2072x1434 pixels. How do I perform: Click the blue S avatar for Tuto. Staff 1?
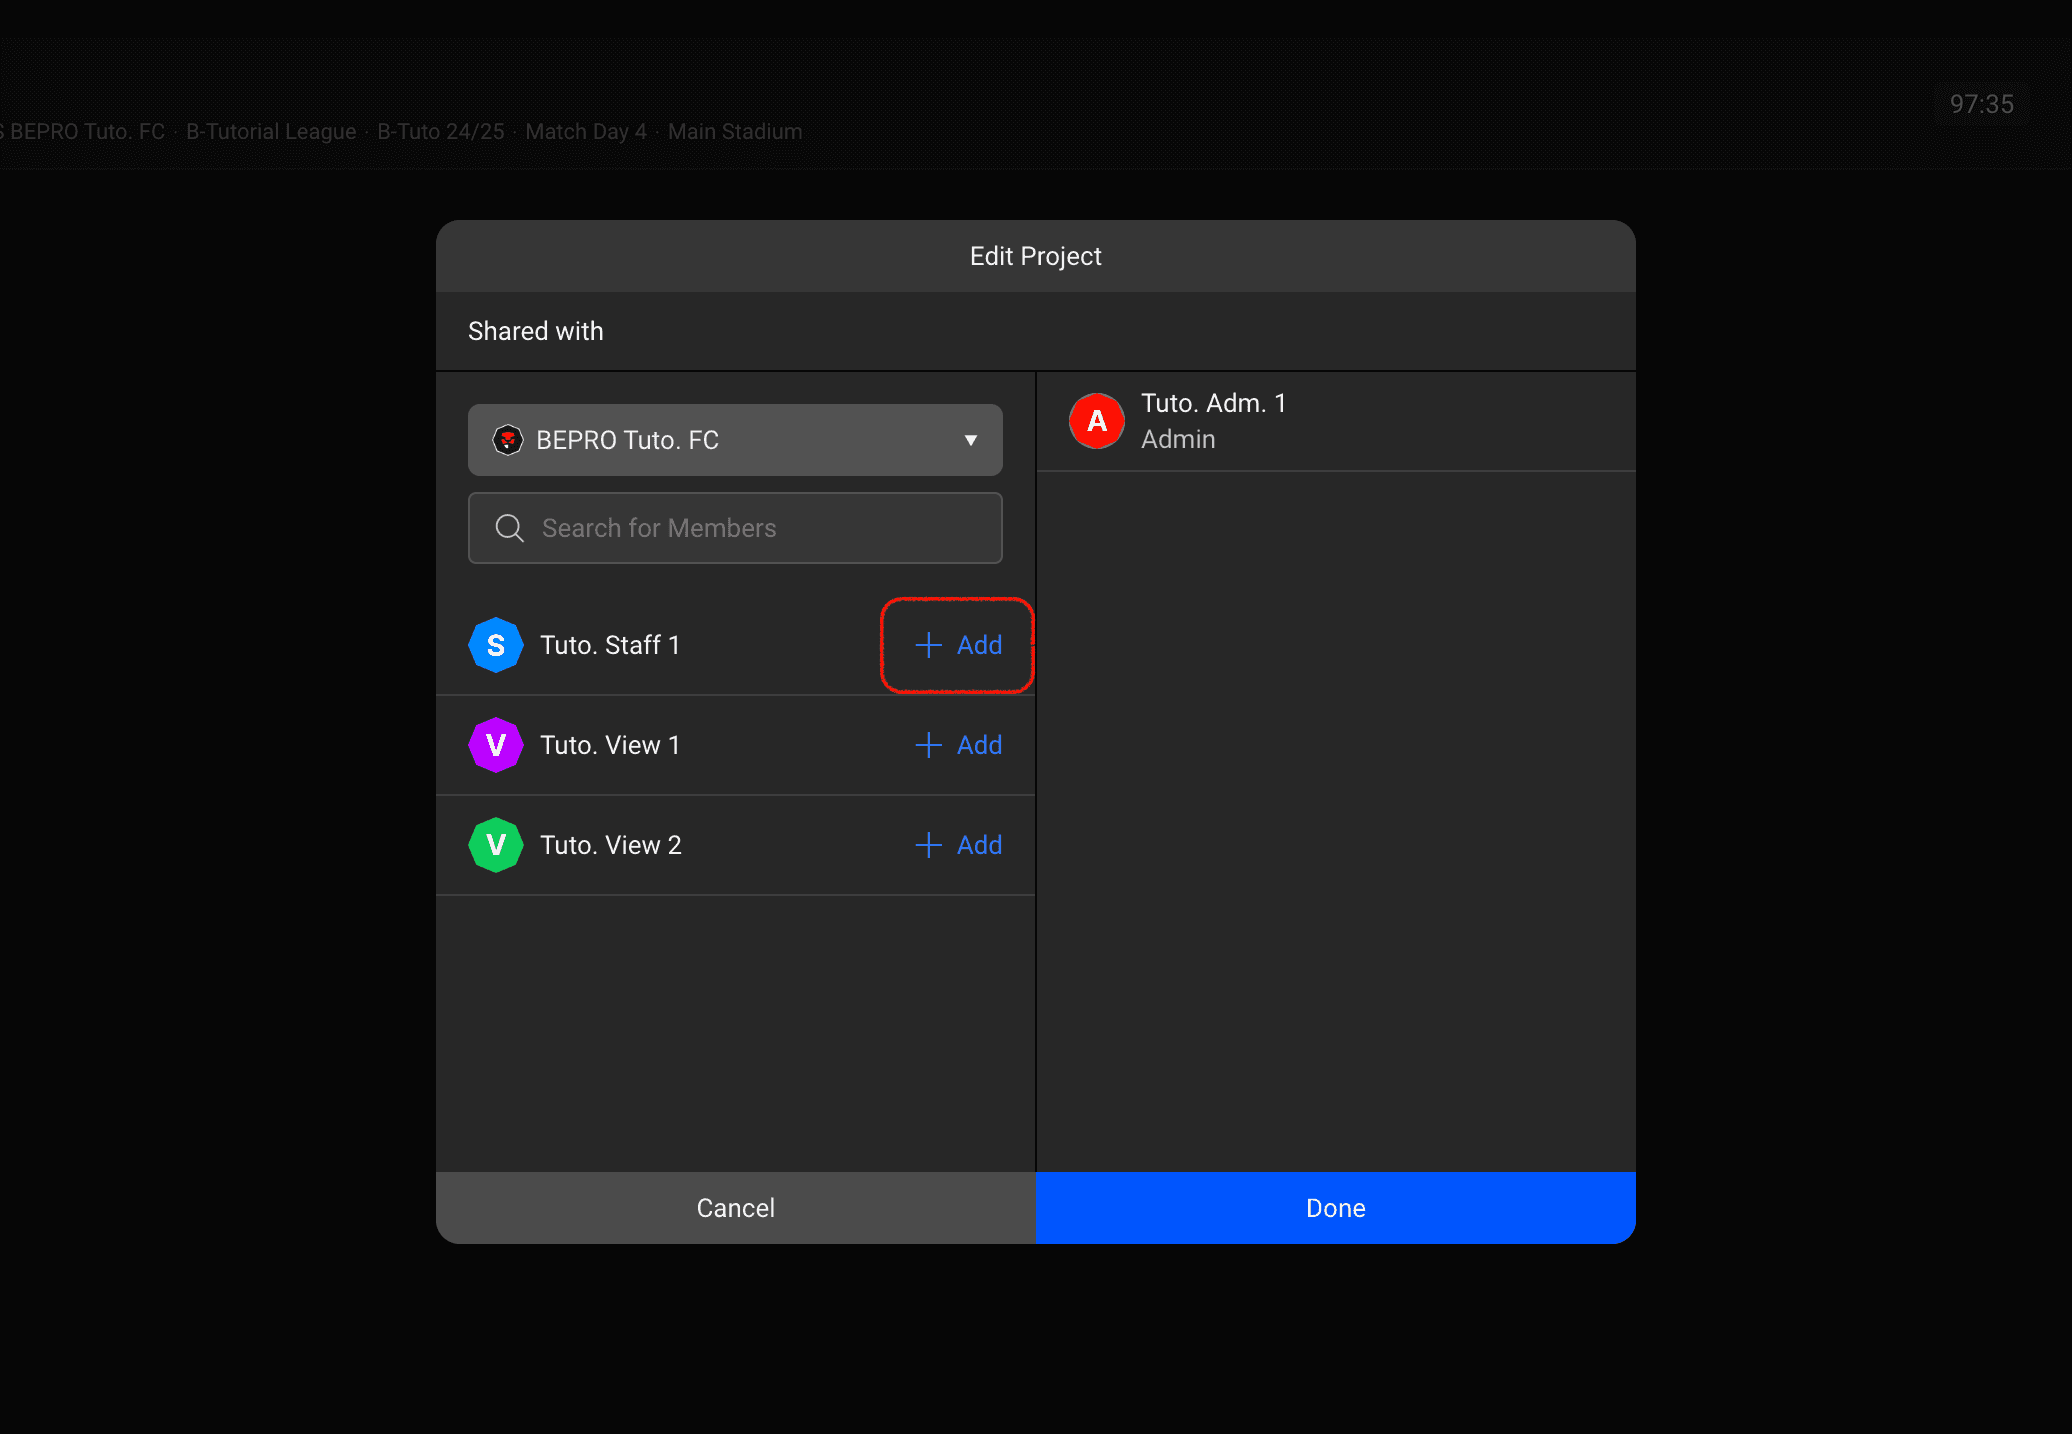[495, 645]
